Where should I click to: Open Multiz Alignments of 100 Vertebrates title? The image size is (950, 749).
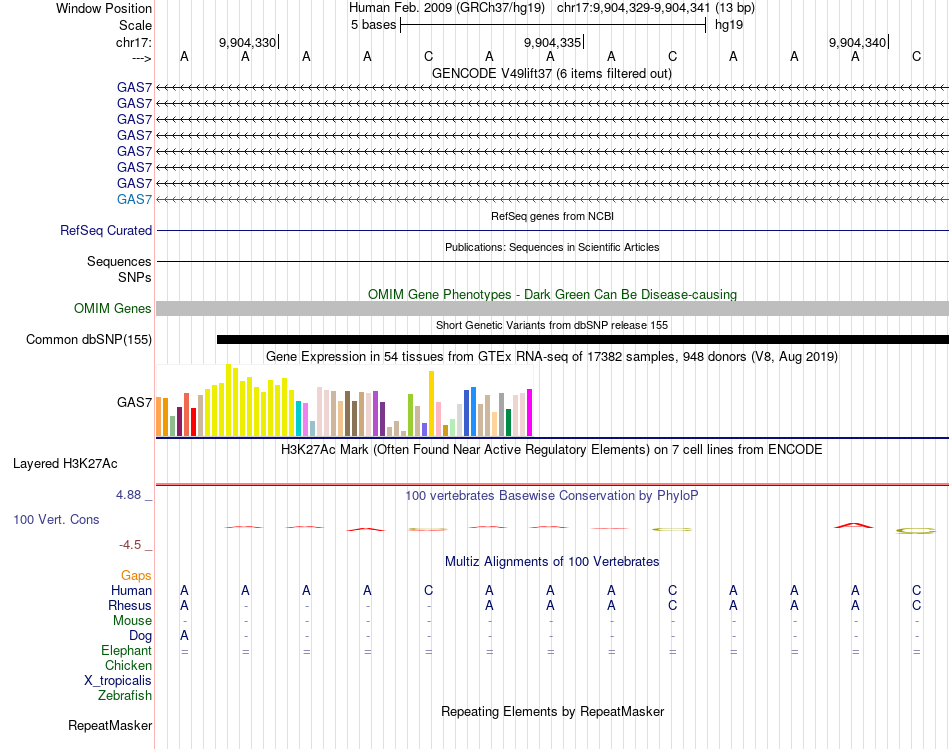[x=552, y=562]
